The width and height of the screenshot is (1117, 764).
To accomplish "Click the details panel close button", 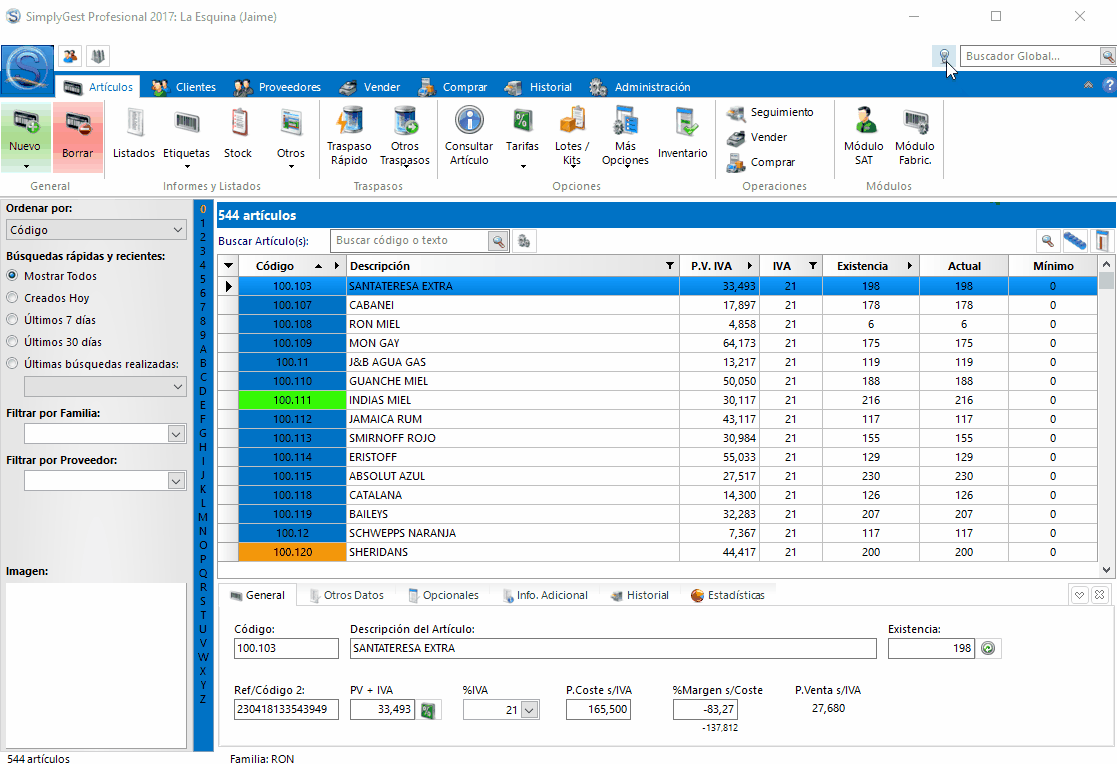I will (1100, 594).
